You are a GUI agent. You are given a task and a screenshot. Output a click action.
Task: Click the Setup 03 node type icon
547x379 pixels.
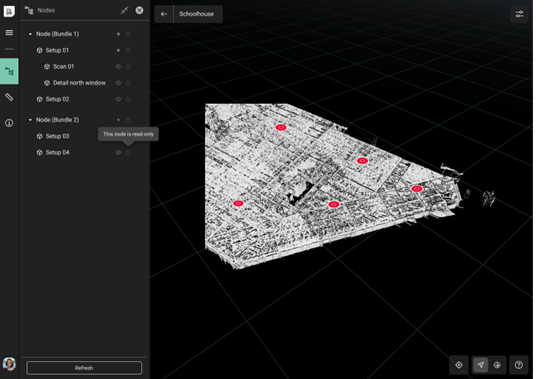[x=39, y=136]
